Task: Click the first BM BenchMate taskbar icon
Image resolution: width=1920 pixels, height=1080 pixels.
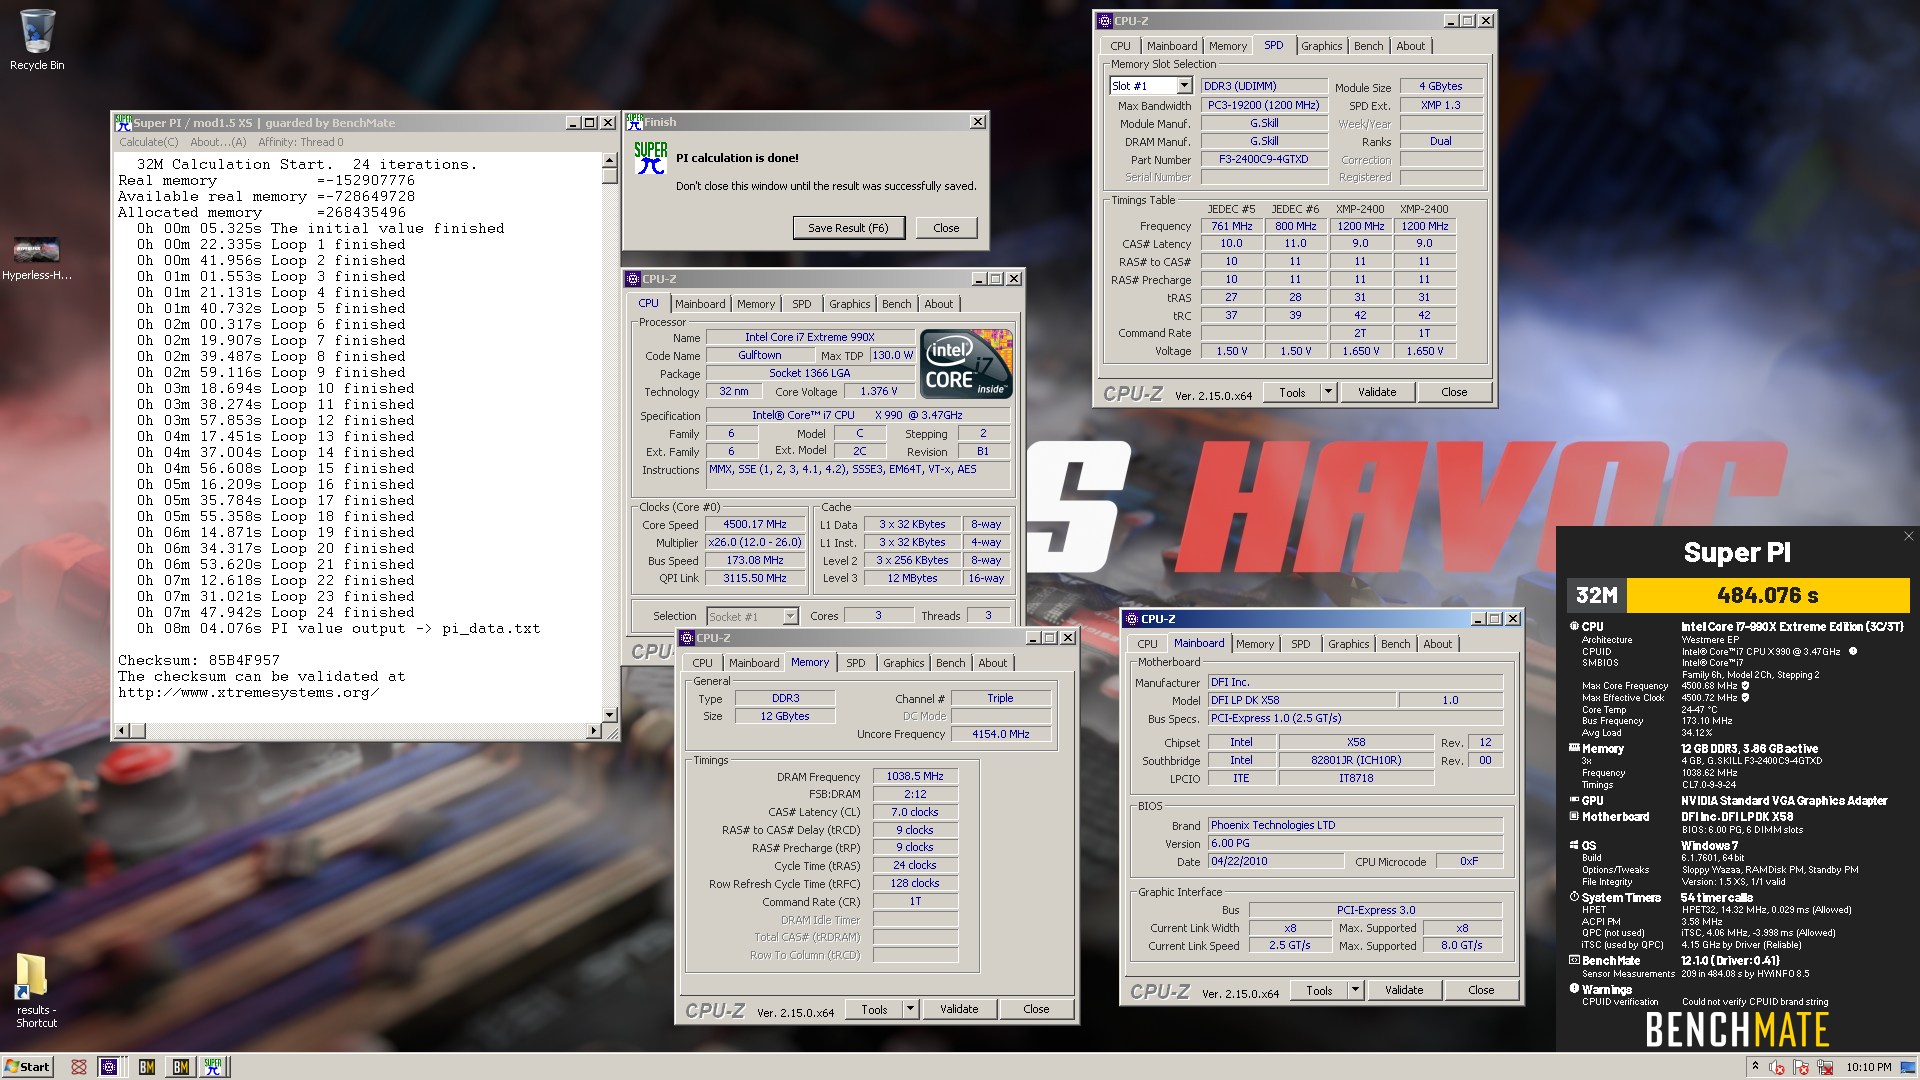Action: pos(146,1067)
